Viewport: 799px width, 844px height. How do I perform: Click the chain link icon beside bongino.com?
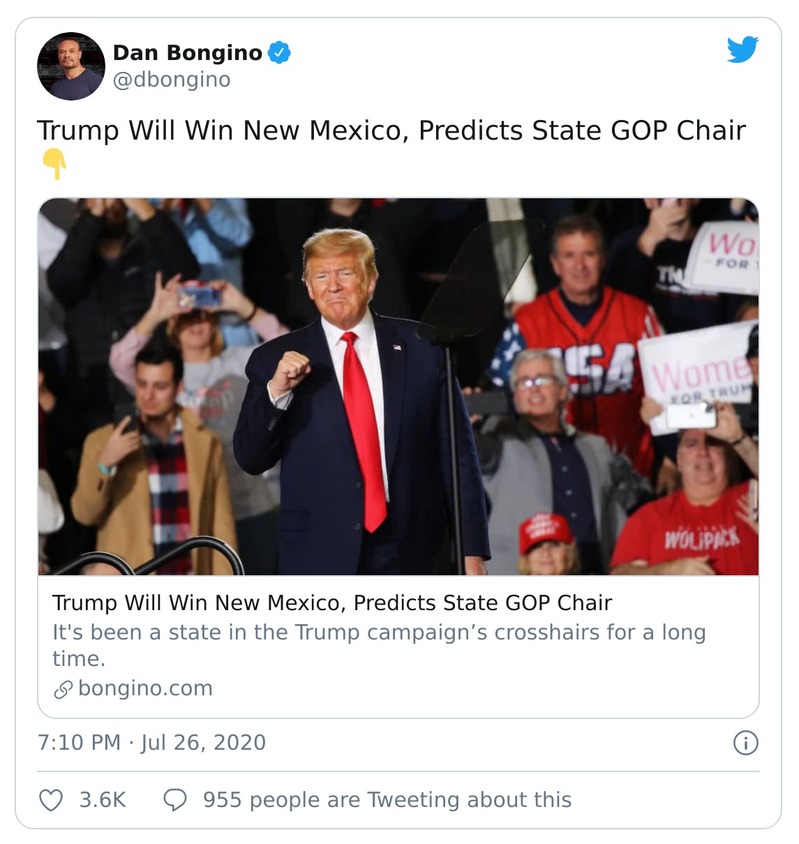[62, 689]
